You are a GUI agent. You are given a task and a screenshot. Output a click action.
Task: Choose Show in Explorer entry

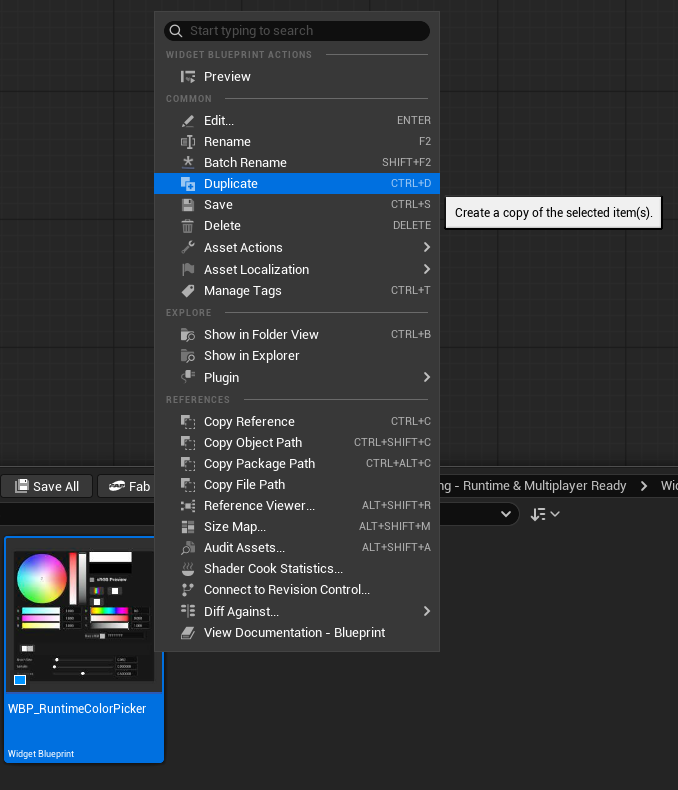pyautogui.click(x=297, y=356)
